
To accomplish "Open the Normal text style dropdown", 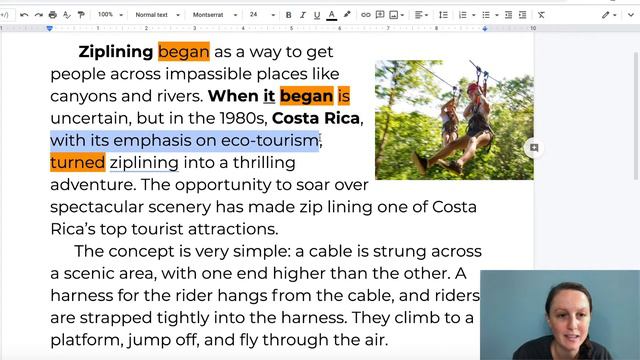I will click(157, 15).
